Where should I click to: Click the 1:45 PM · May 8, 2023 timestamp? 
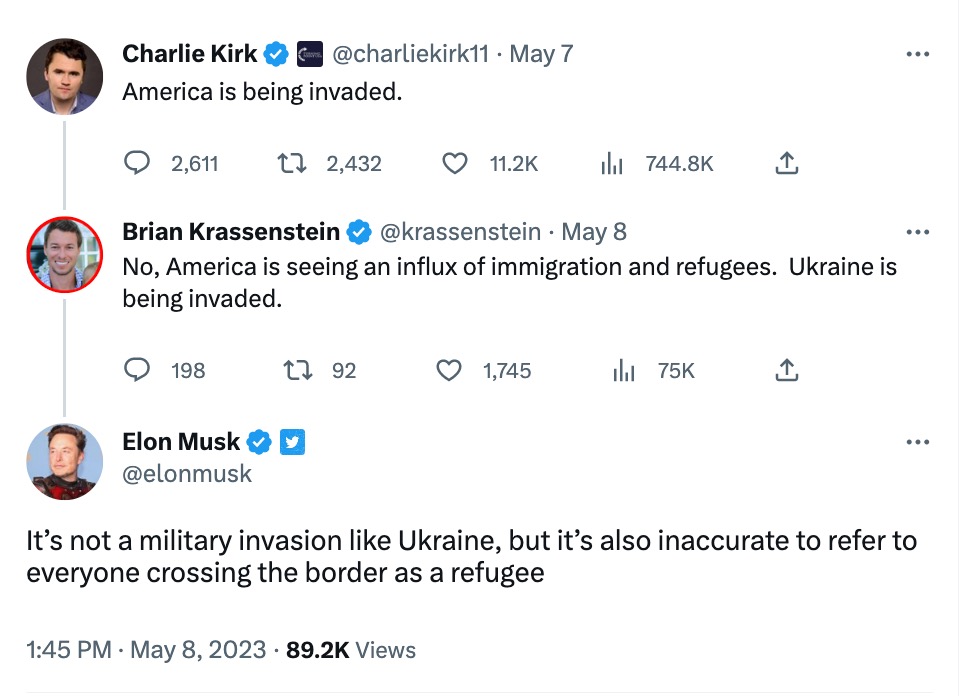tap(146, 650)
